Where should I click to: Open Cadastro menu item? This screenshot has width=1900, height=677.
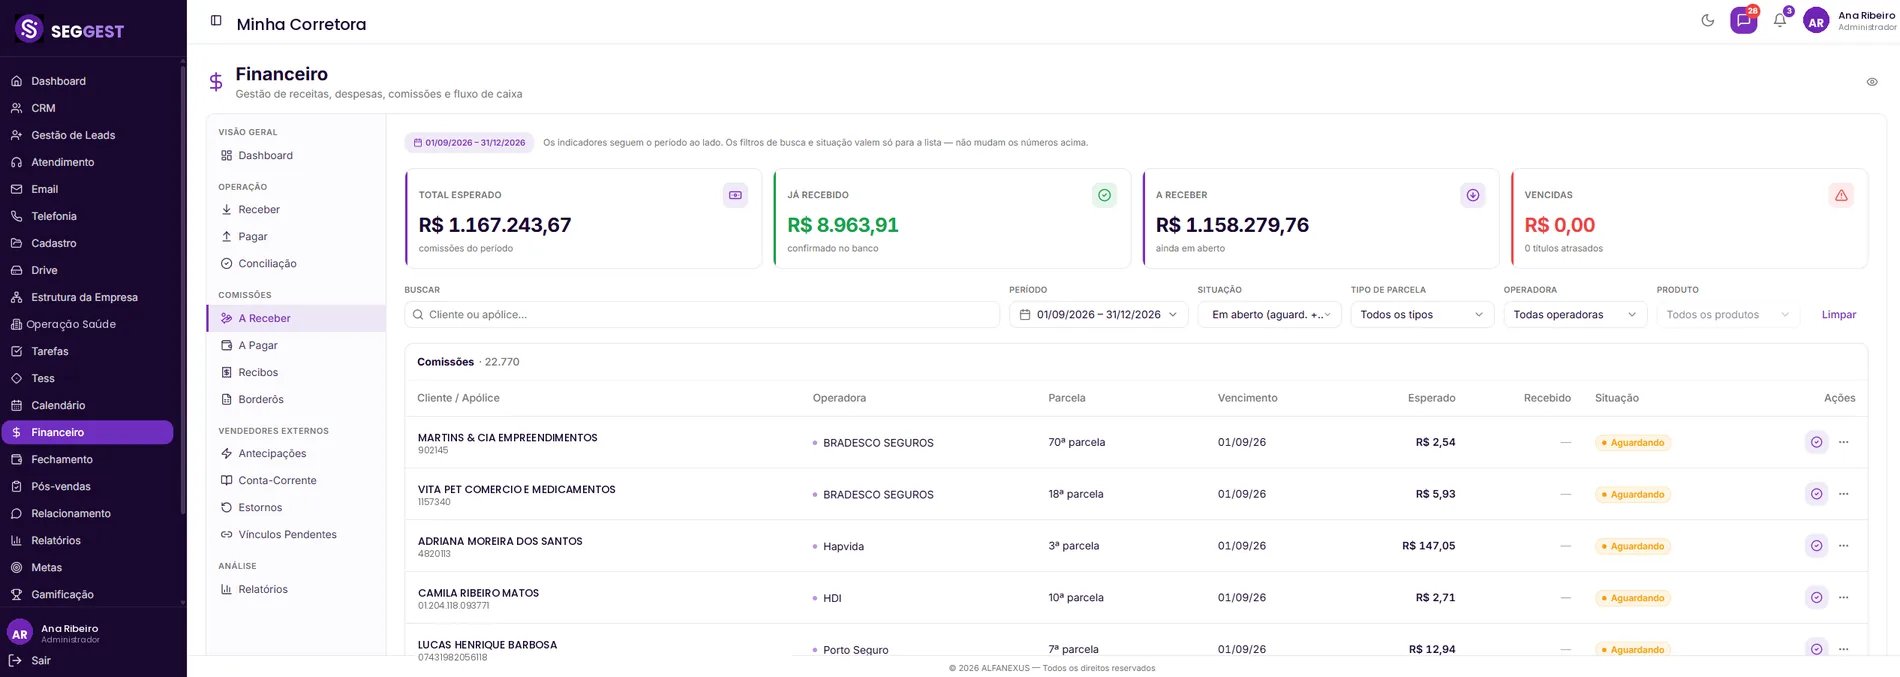point(88,243)
